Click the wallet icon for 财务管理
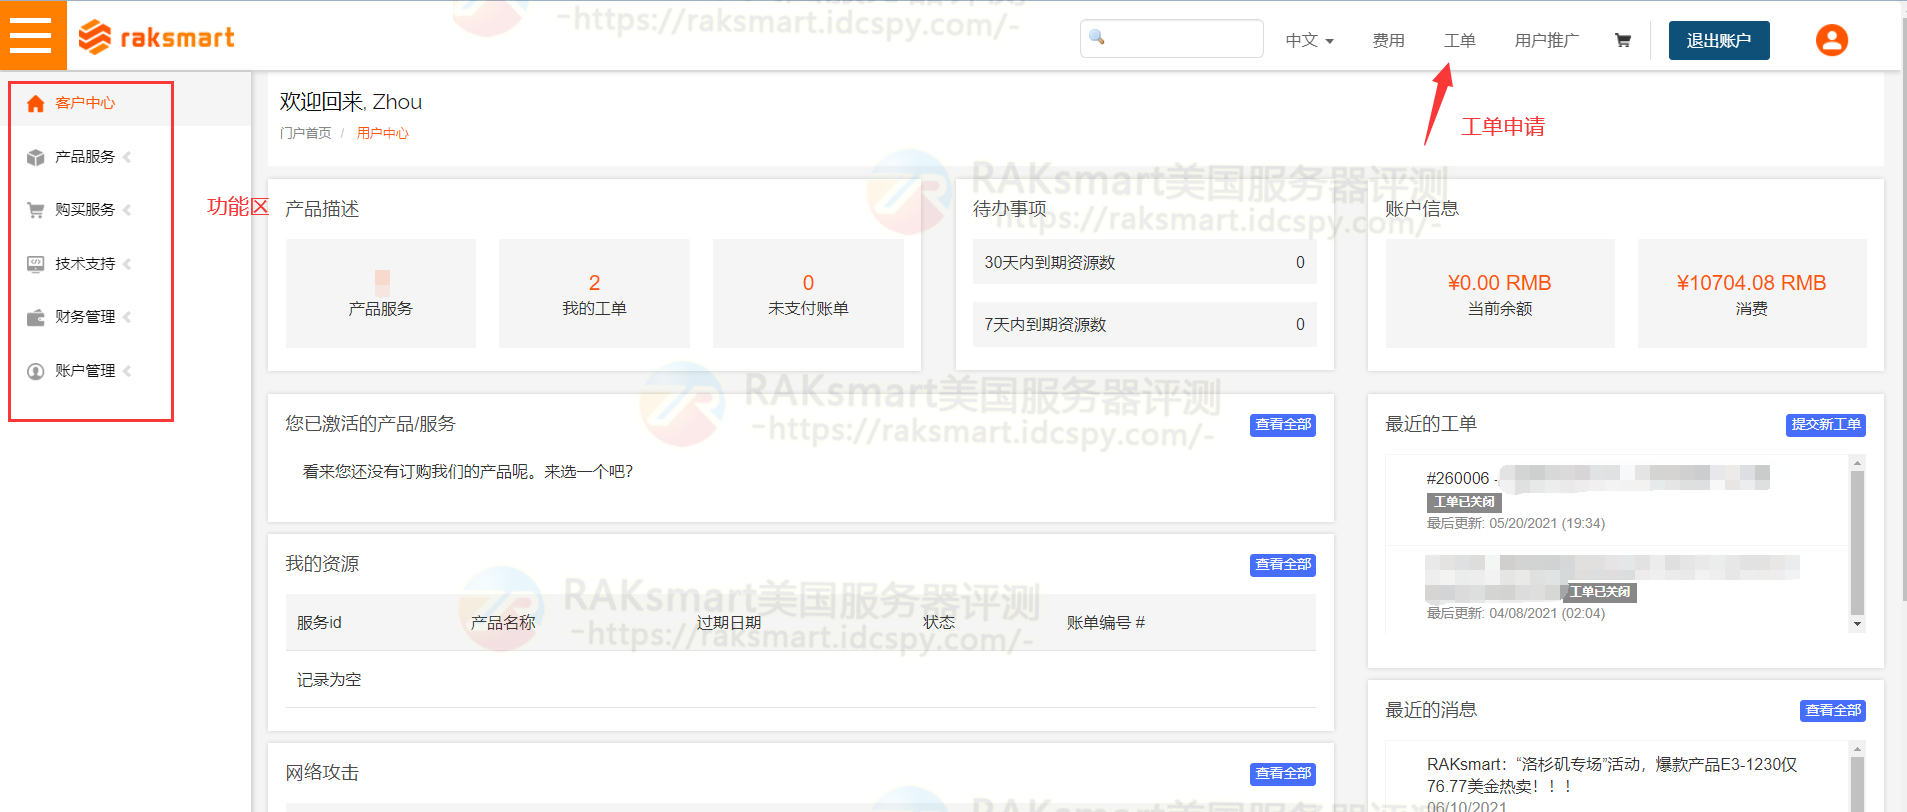 pos(36,317)
